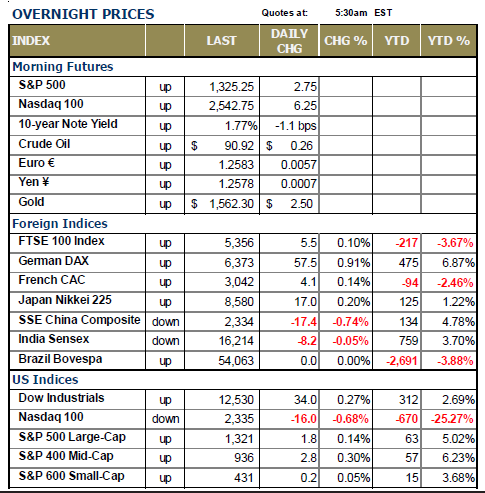Click the Crude Oil row label
This screenshot has width=485, height=493.
click(44, 144)
